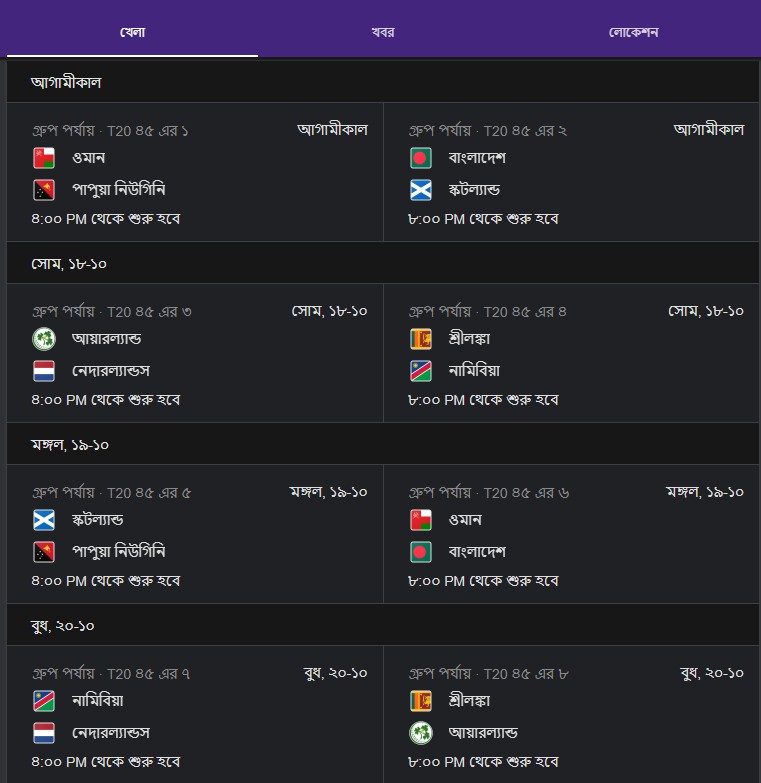Click the Oman flag in match ১

point(44,158)
